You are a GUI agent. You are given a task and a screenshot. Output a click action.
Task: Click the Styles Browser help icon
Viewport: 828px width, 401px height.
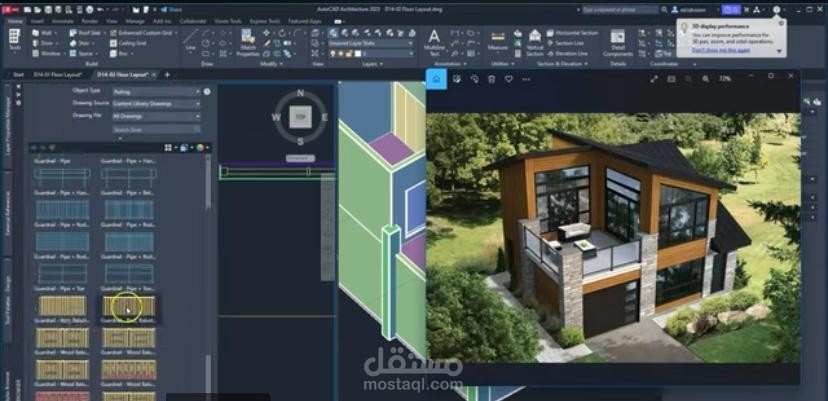pyautogui.click(x=207, y=91)
